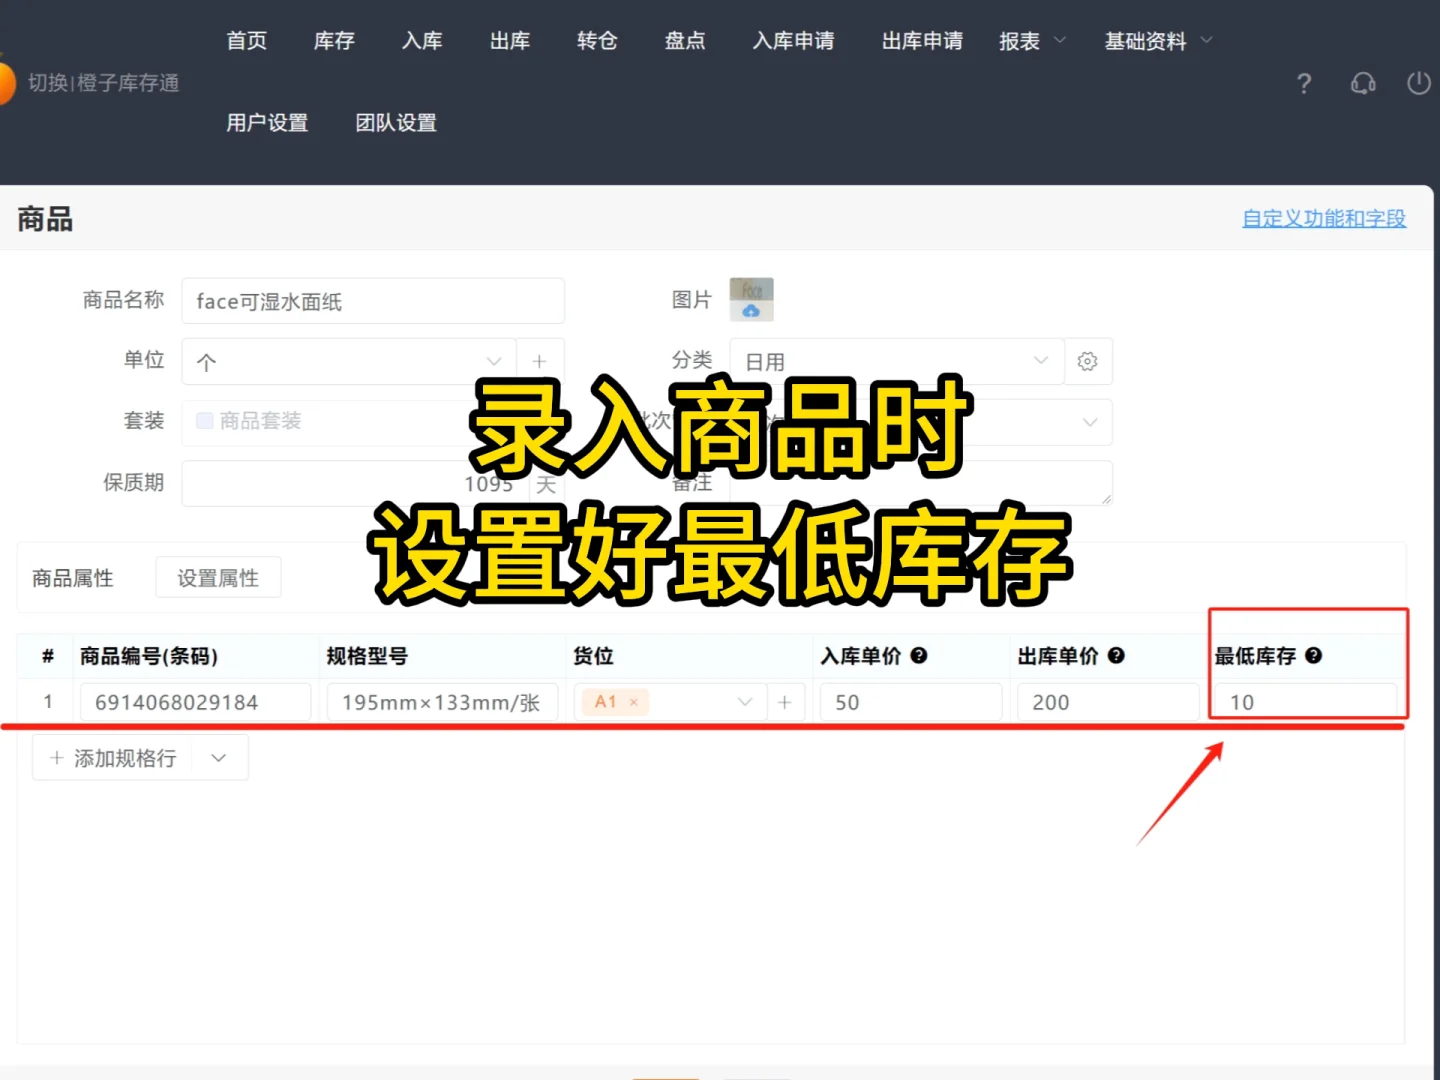Remove the A1 货位 tag
The image size is (1440, 1080).
635,701
